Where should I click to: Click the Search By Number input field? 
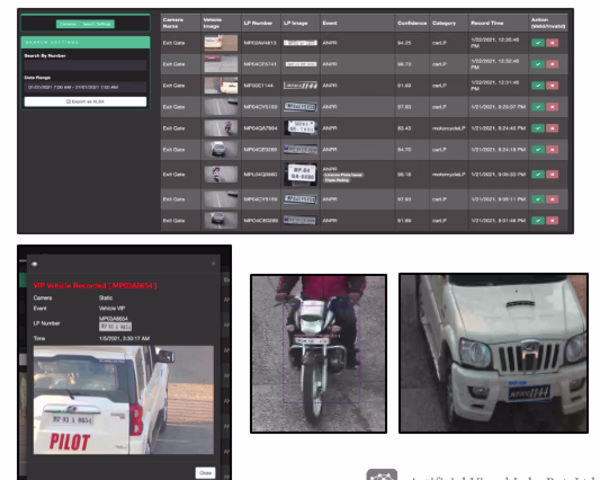85,65
